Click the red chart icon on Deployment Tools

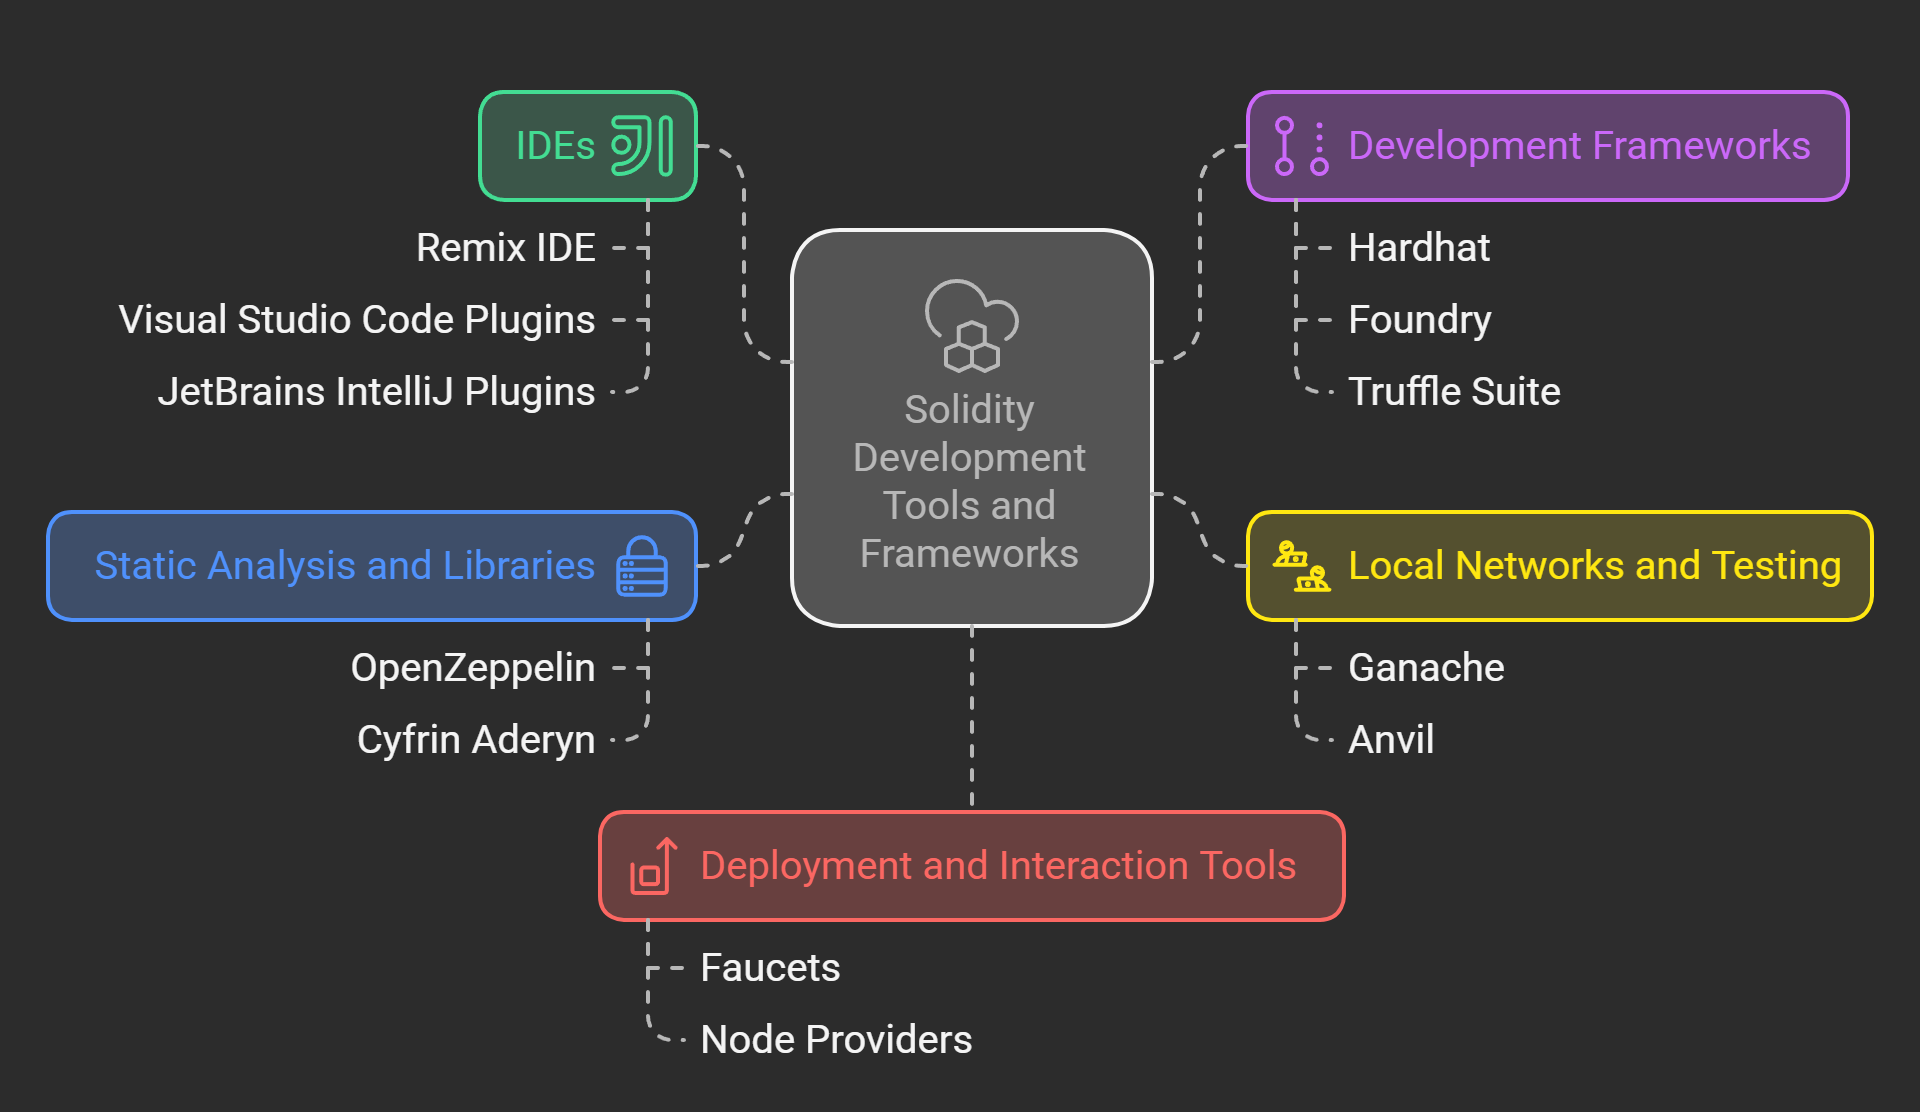(x=650, y=866)
